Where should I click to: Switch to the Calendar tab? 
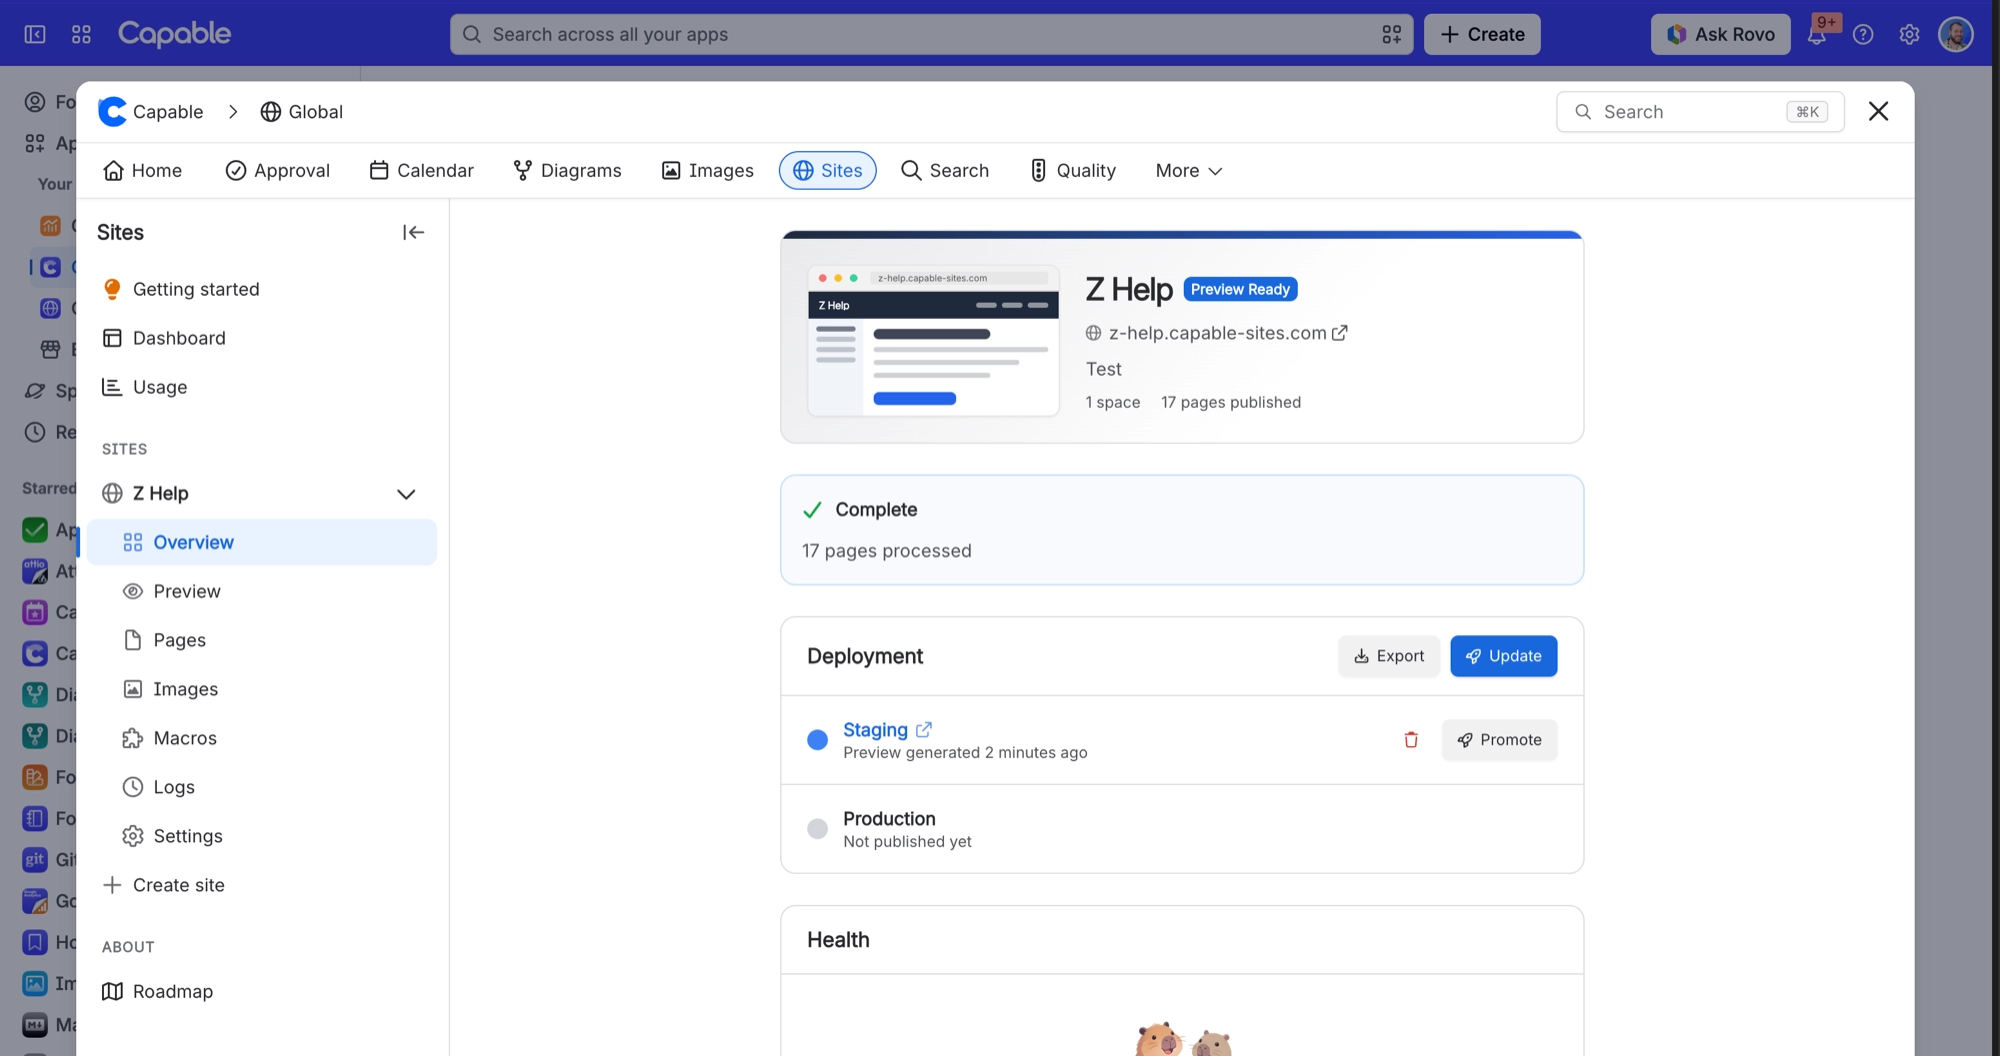point(421,171)
